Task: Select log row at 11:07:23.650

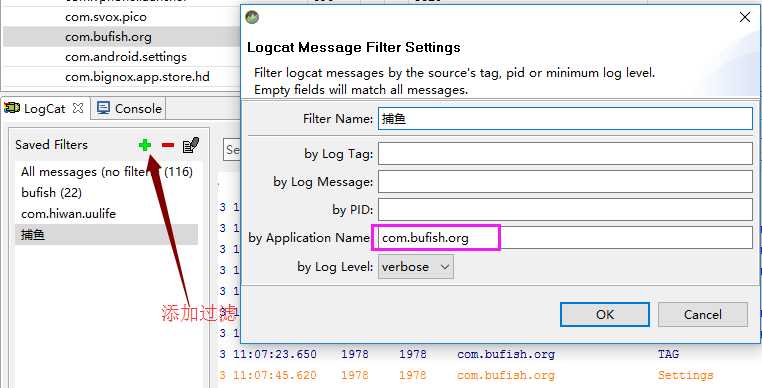Action: coord(488,354)
